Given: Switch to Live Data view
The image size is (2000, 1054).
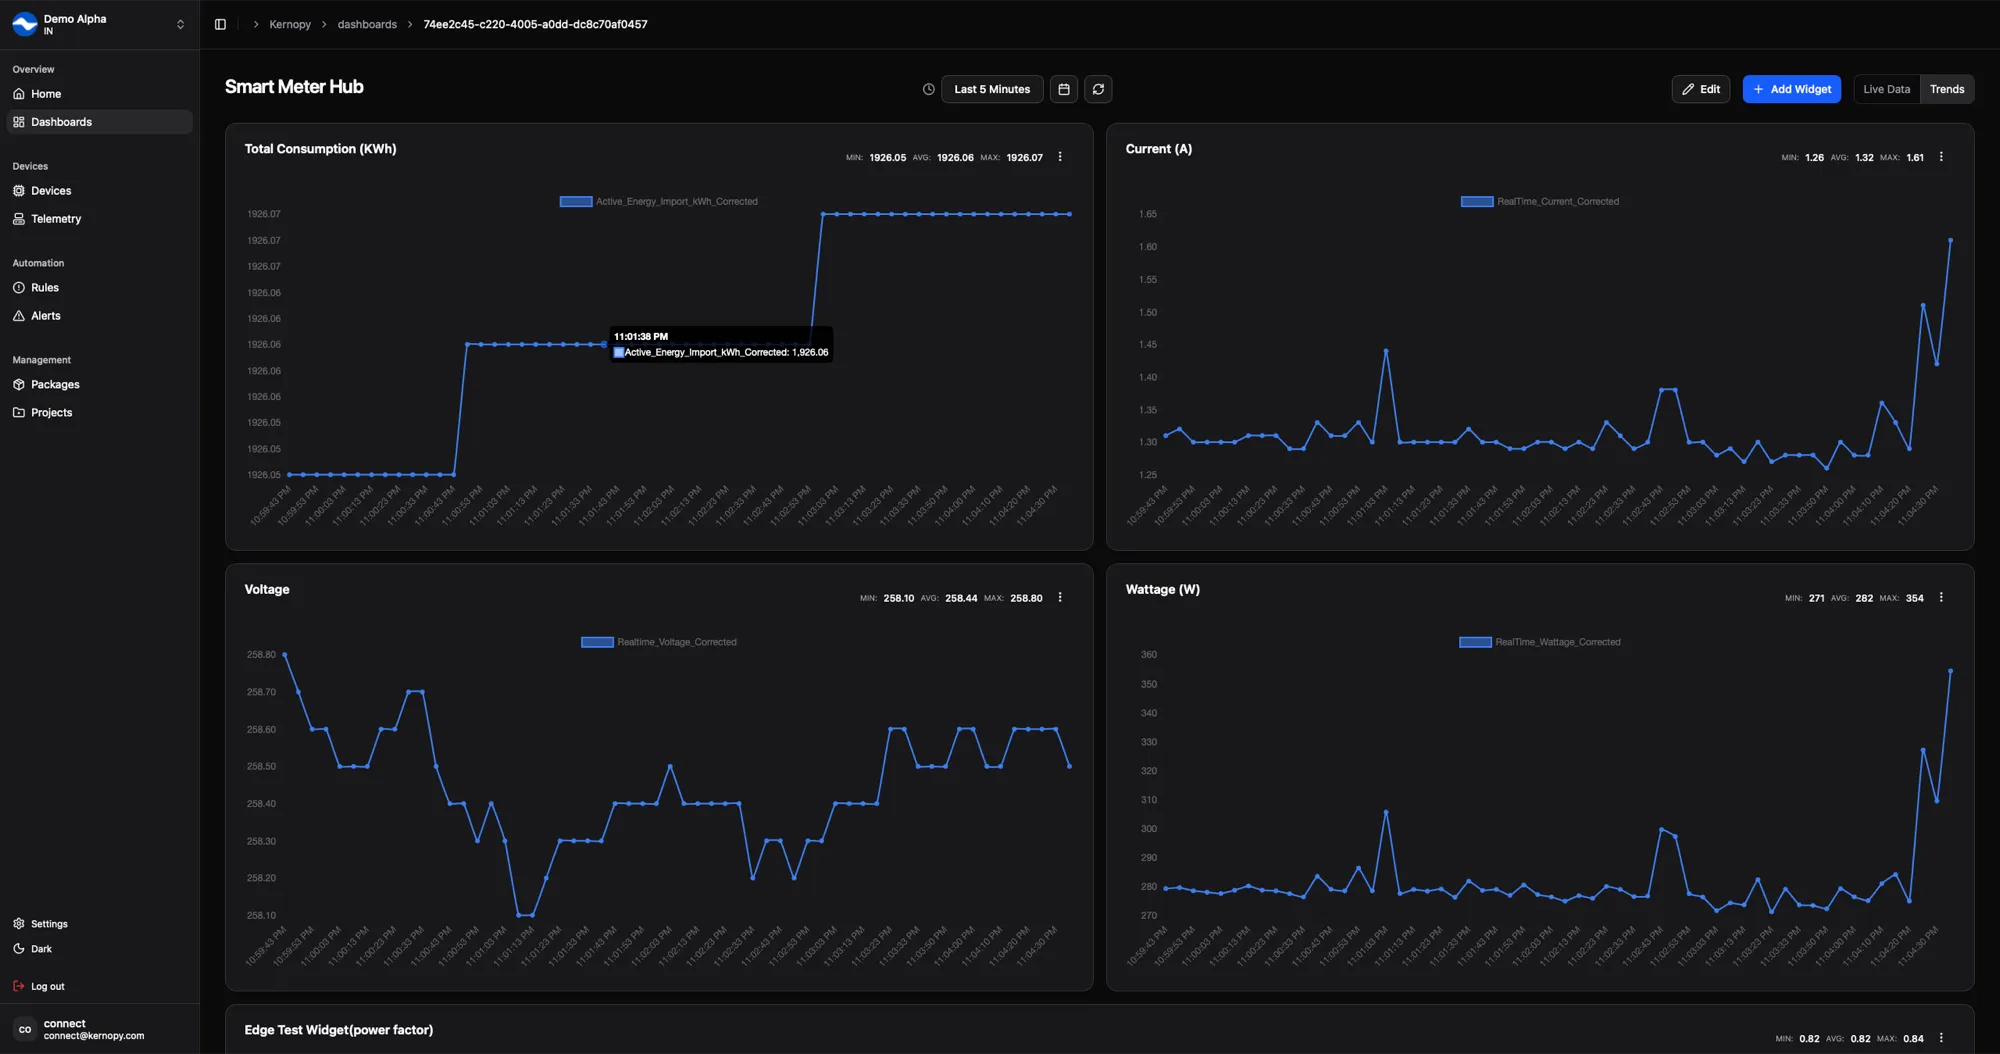Looking at the screenshot, I should click(1886, 89).
